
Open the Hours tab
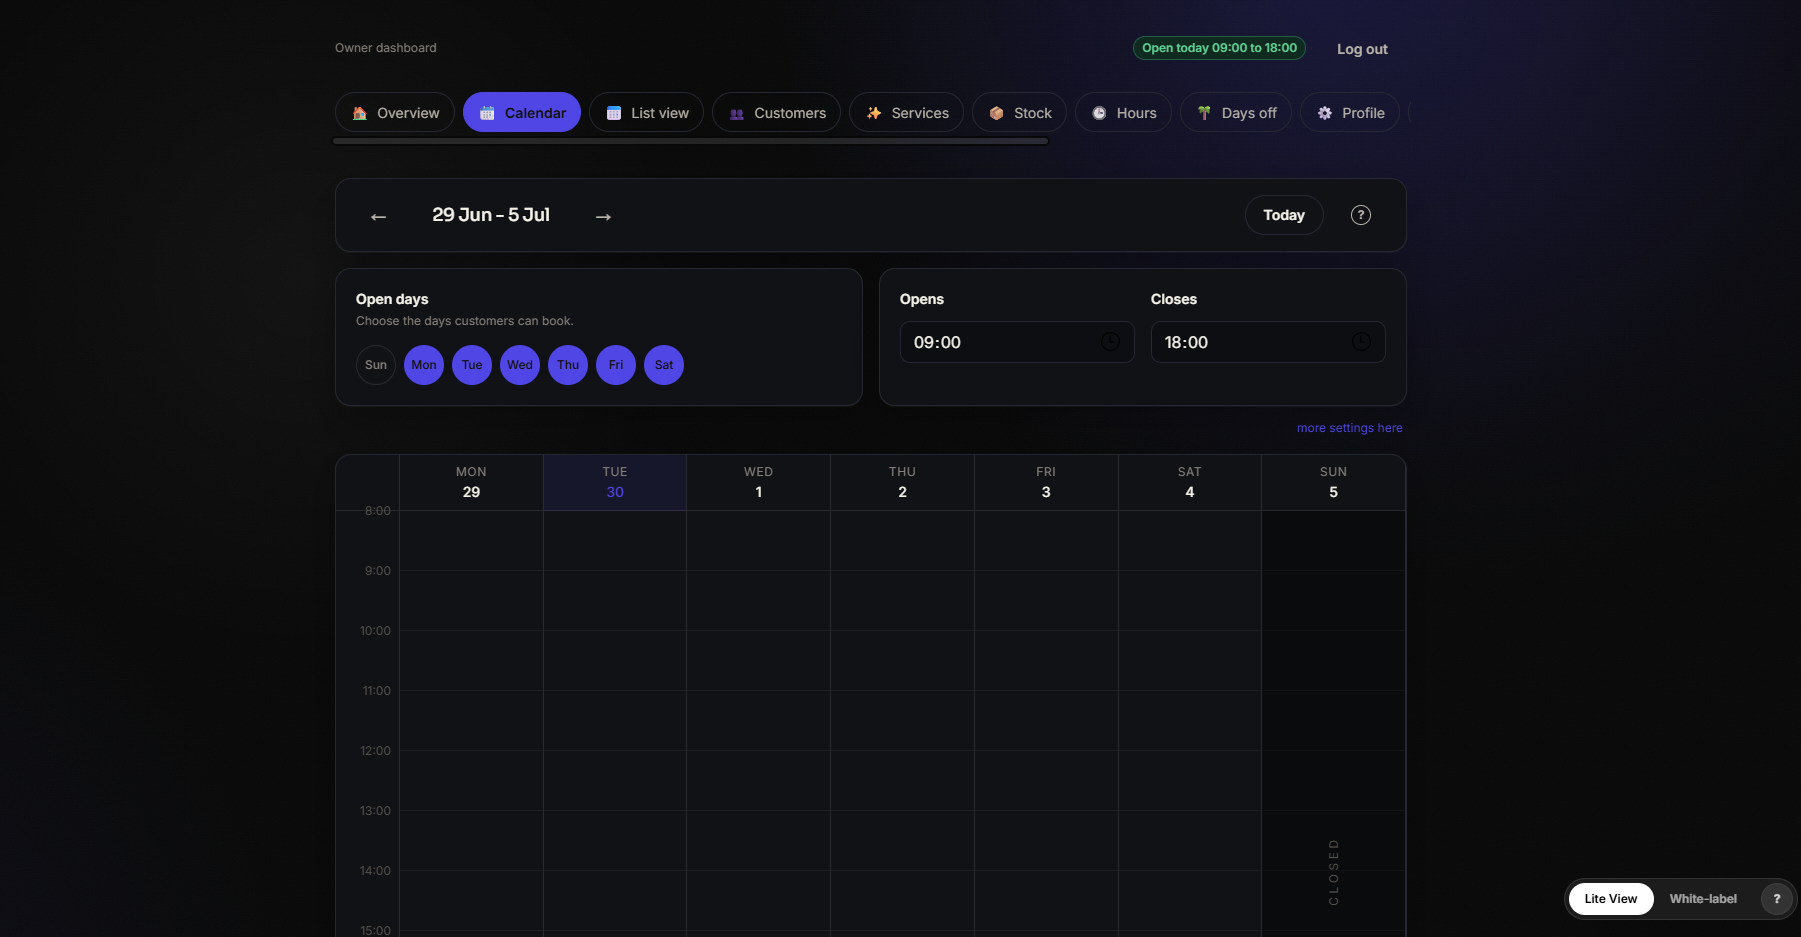coord(1123,113)
